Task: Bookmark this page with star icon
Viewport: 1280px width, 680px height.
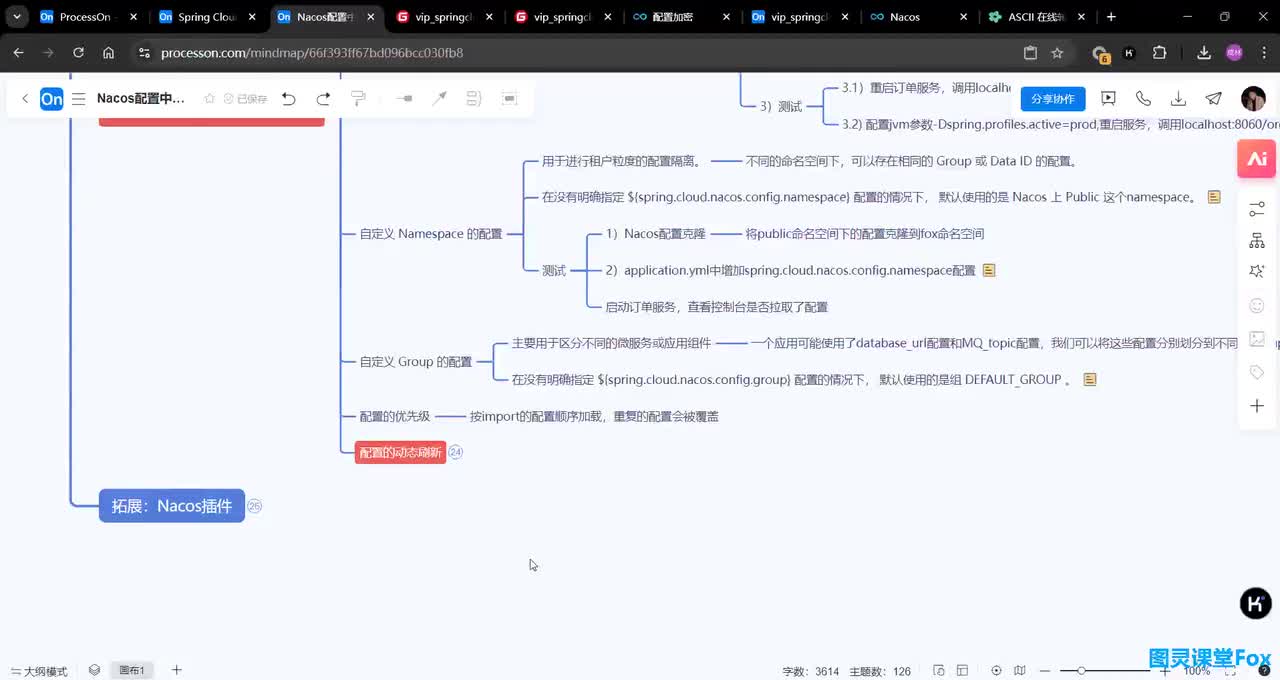Action: tap(1057, 53)
